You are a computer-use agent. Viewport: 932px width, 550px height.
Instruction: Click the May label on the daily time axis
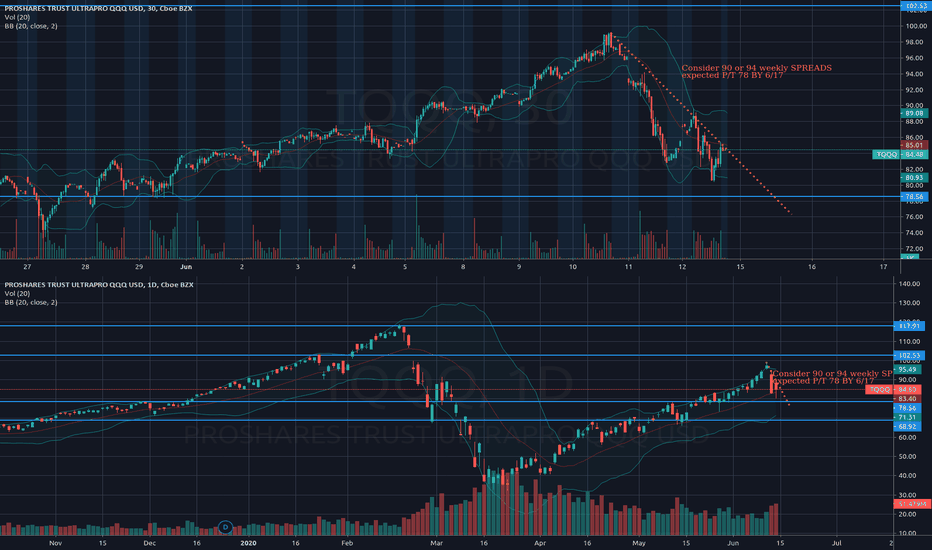click(x=639, y=543)
